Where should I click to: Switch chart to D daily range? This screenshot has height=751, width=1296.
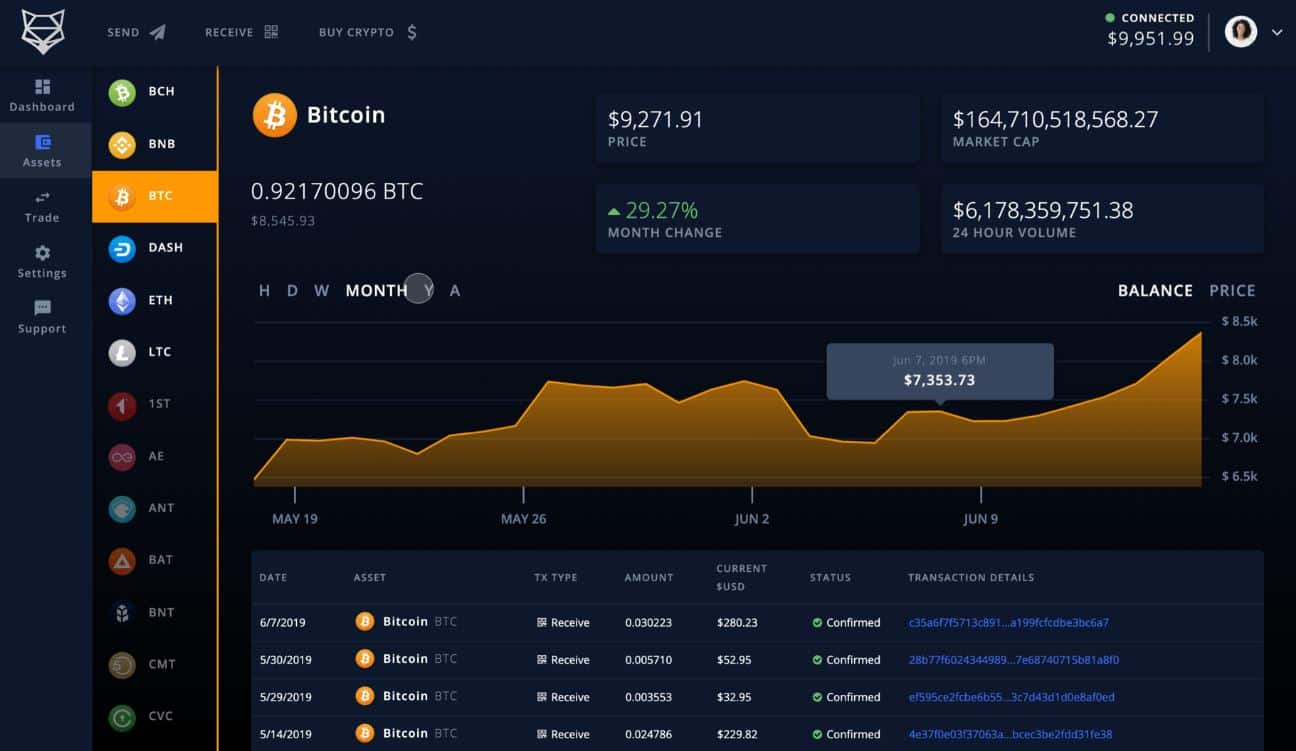(292, 291)
